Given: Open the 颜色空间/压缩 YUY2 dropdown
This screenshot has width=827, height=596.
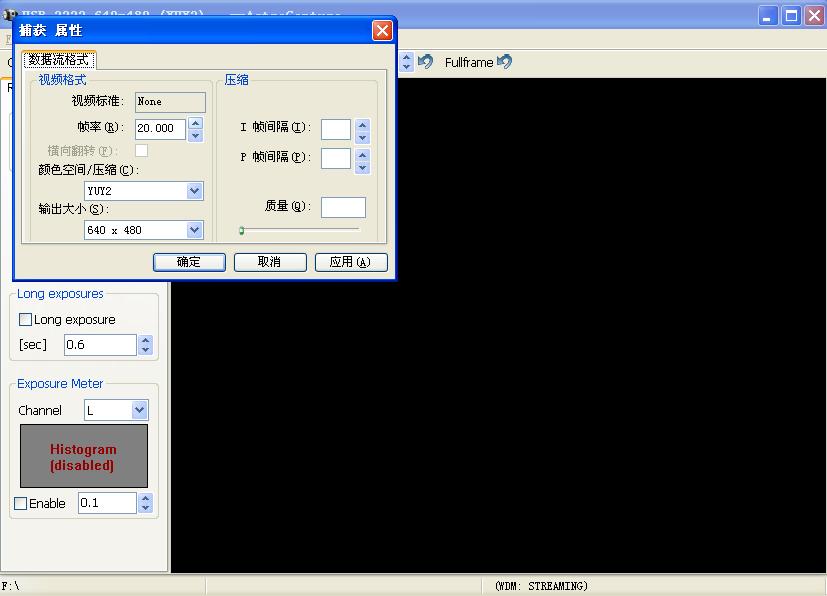Looking at the screenshot, I should click(195, 191).
